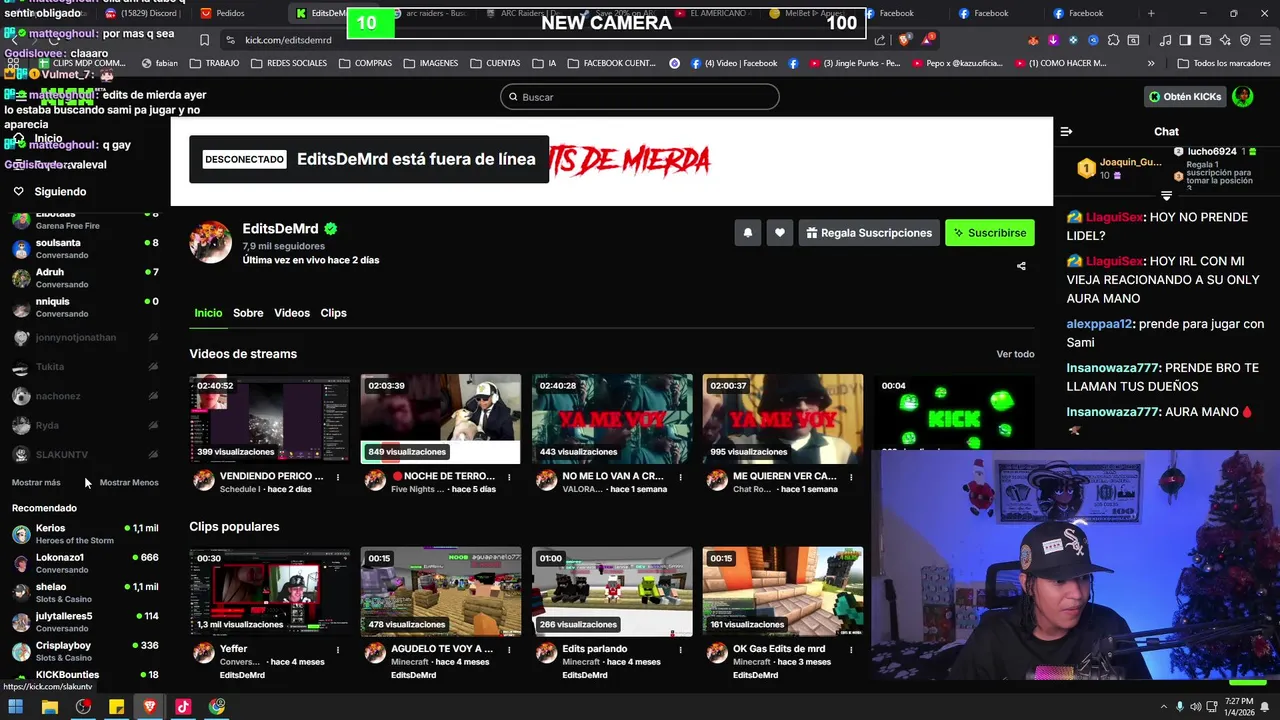Open the Todos los marcadores folder

coord(1224,63)
